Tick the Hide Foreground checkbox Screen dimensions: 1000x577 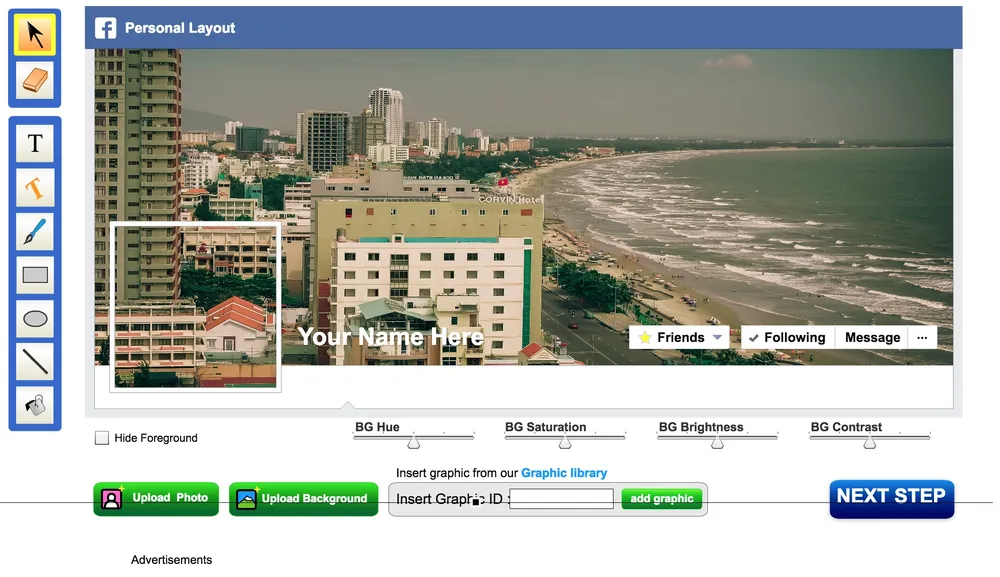tap(101, 438)
